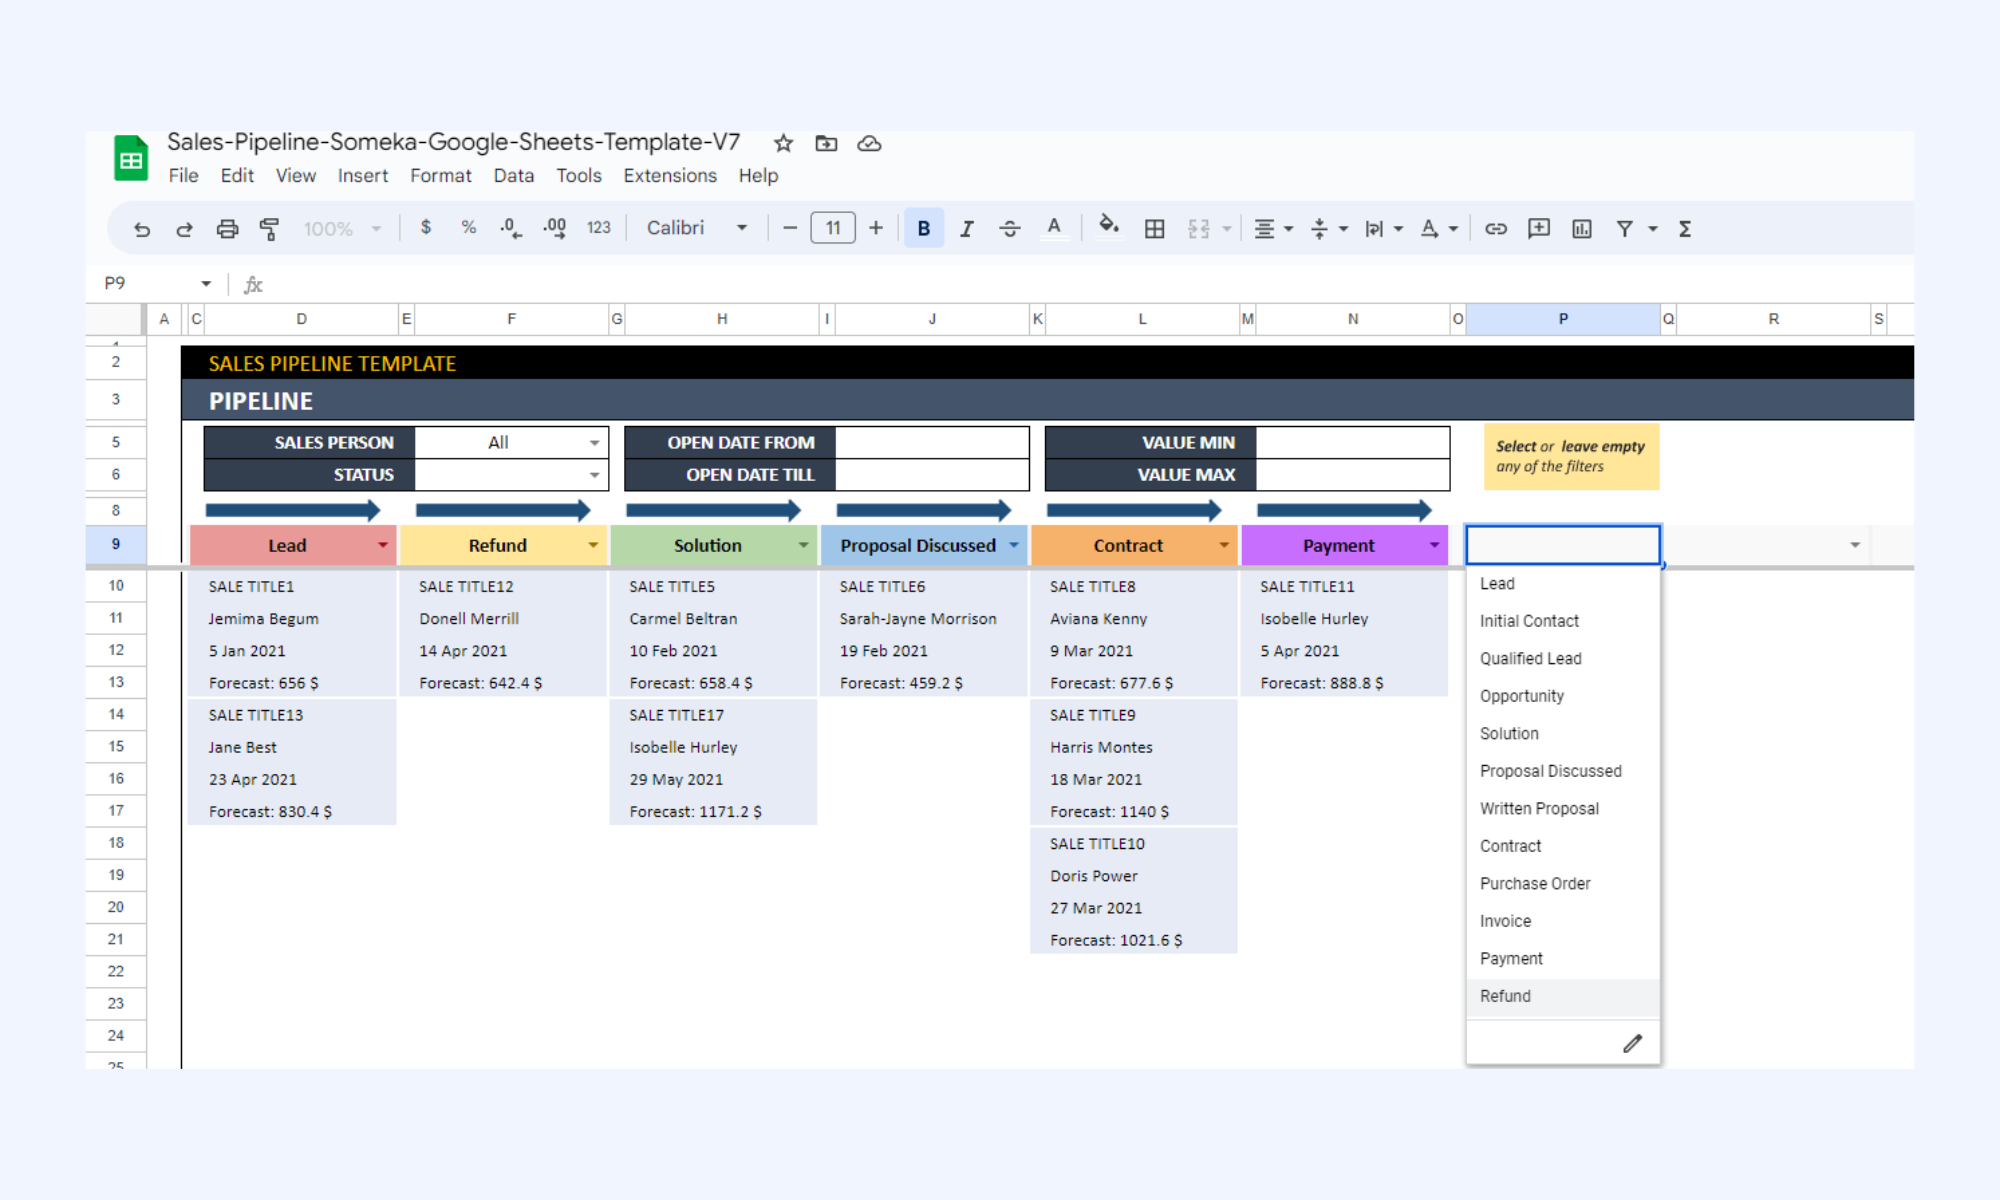
Task: Decrease font size with minus button
Action: [x=790, y=228]
